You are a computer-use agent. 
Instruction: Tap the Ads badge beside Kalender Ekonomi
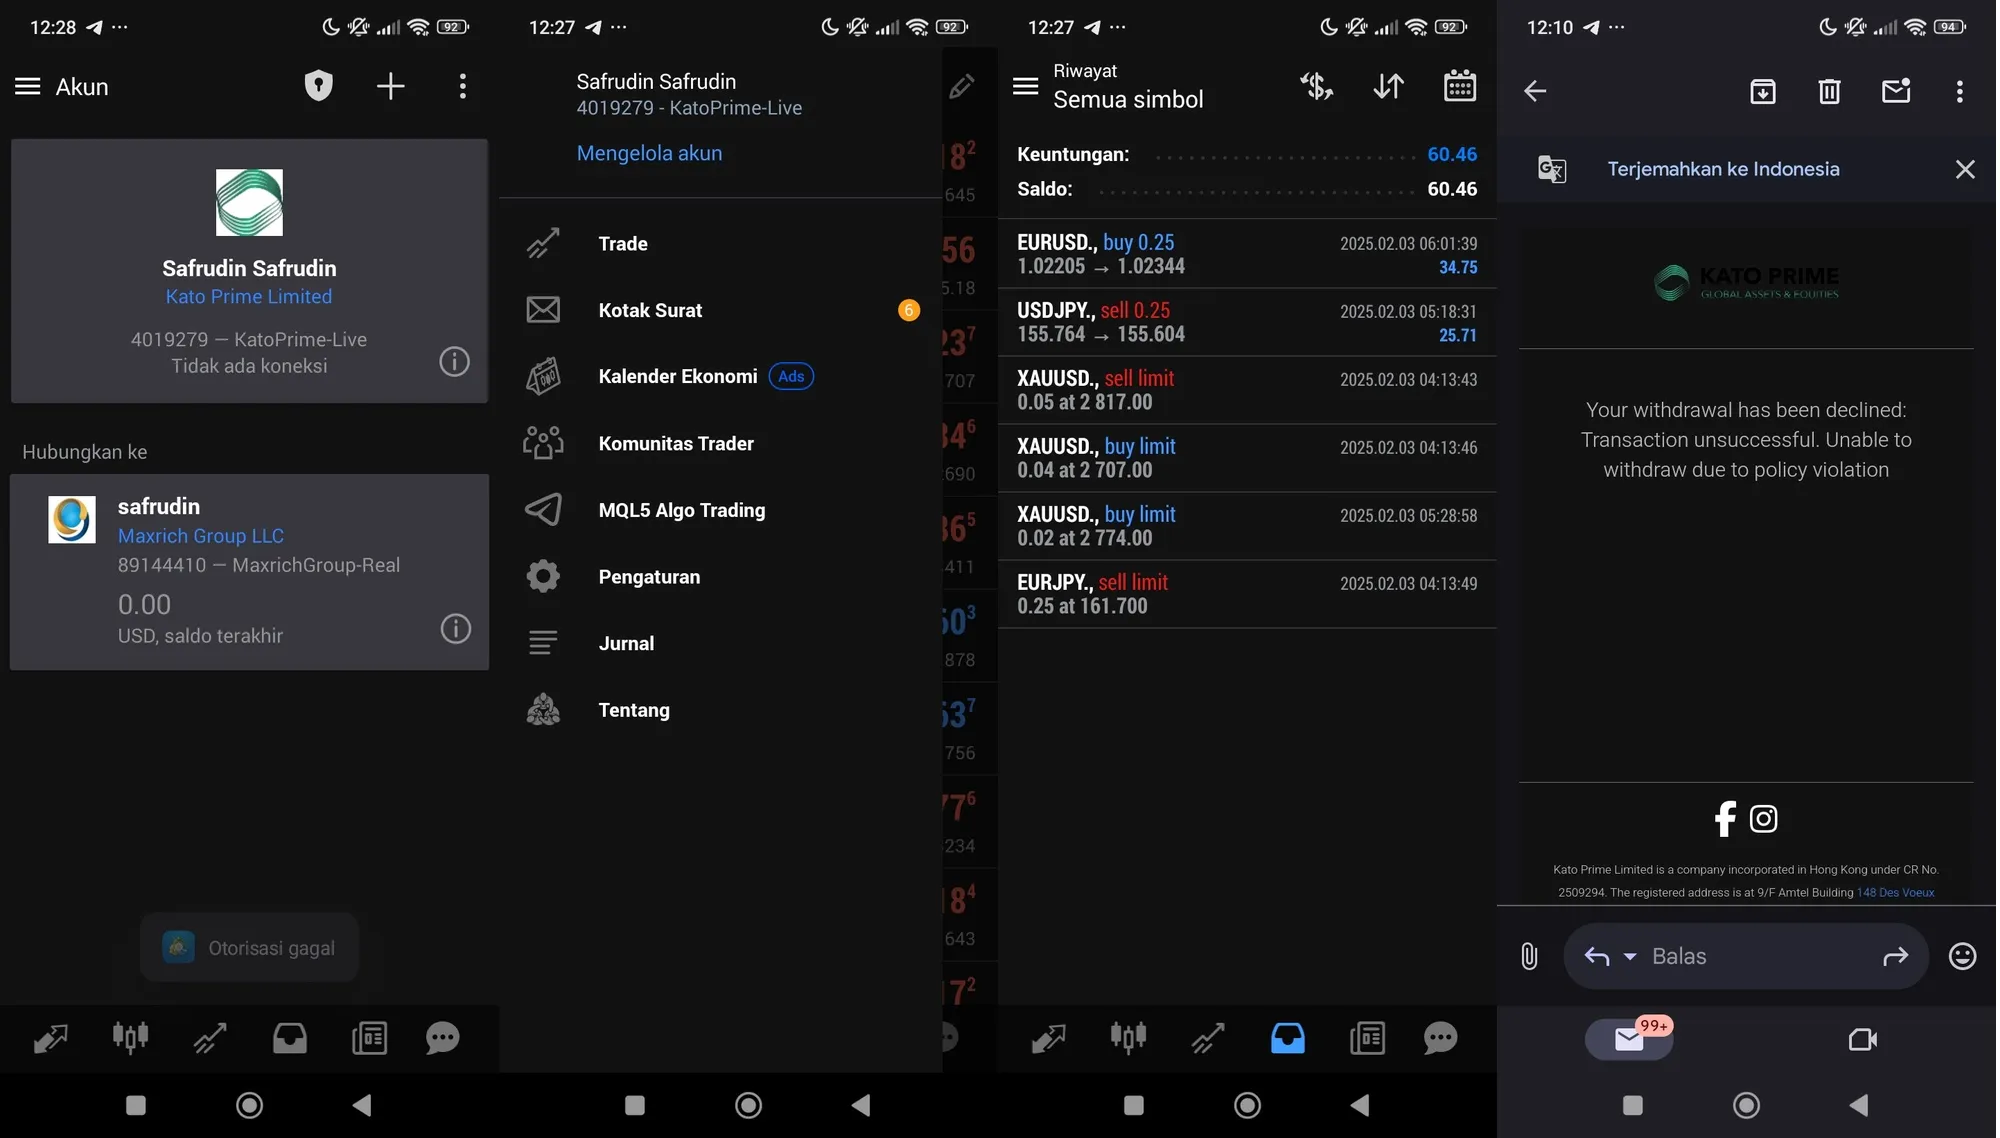[x=791, y=377]
